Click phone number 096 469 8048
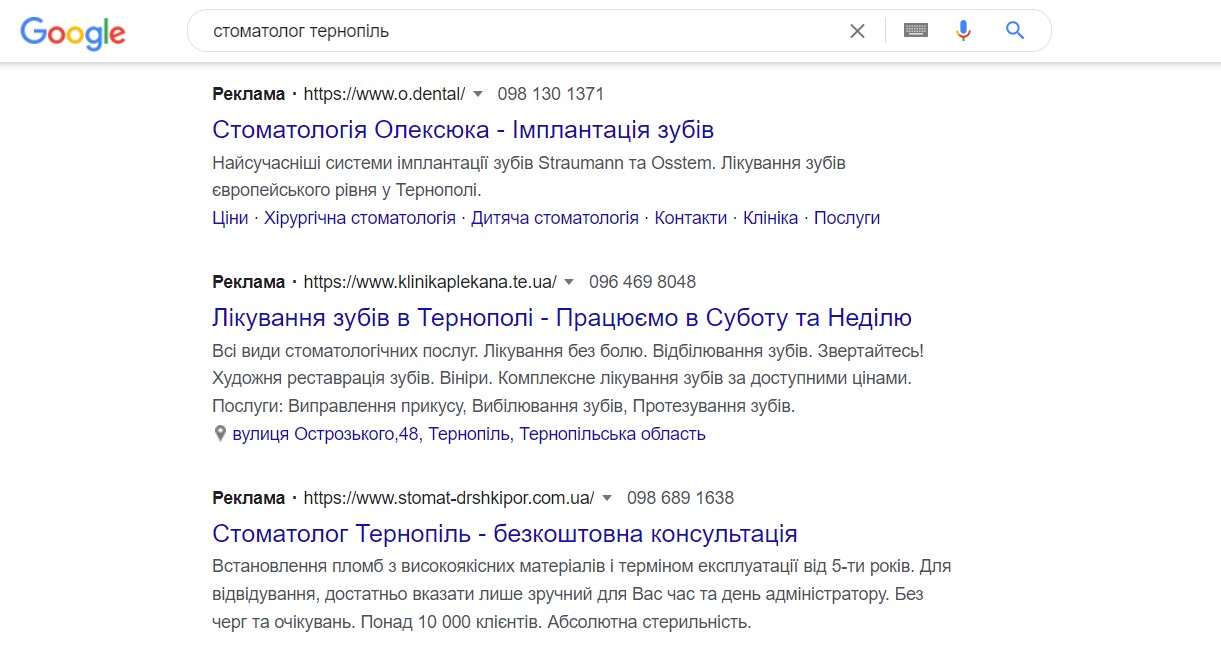Image resolution: width=1221 pixels, height=660 pixels. pos(643,282)
